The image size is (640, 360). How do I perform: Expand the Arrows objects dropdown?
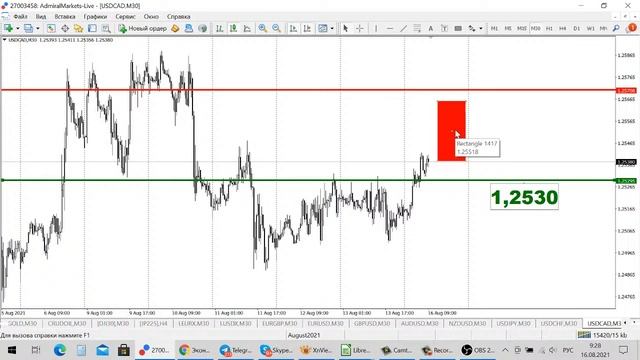[x=481, y=28]
